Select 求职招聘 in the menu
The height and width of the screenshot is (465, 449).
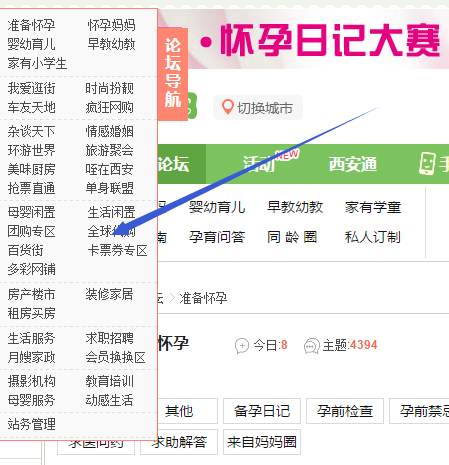coord(109,338)
